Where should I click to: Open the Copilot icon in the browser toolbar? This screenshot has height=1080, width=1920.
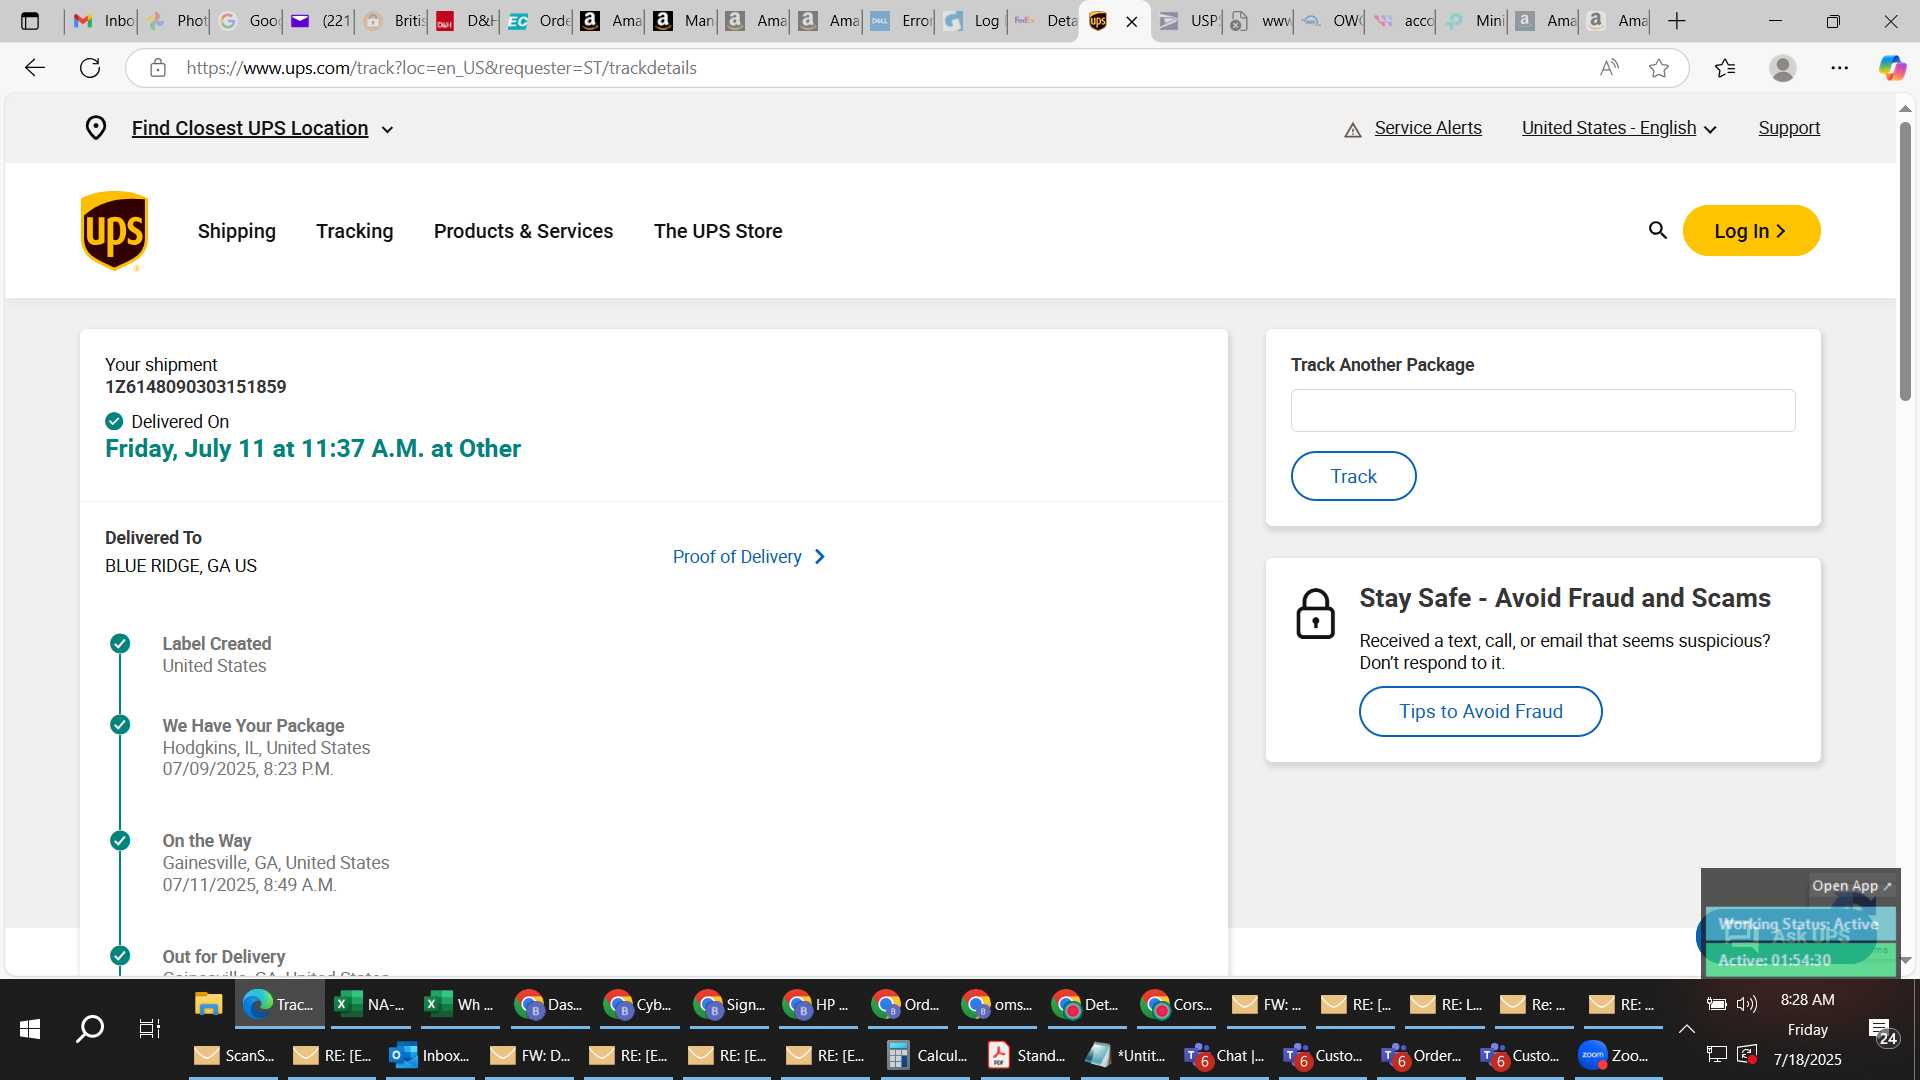1892,68
